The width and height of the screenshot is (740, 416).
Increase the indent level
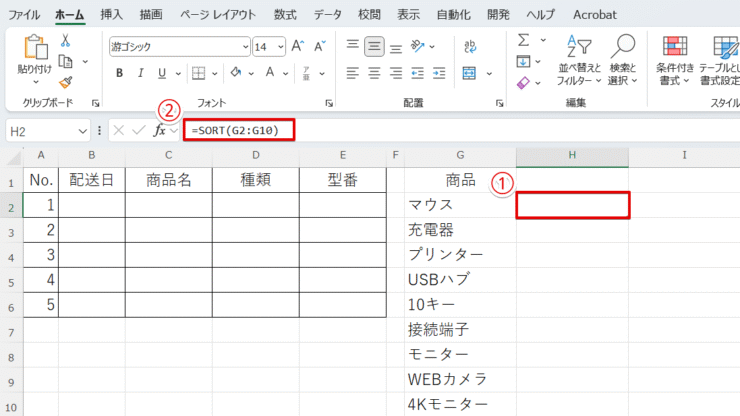[439, 73]
